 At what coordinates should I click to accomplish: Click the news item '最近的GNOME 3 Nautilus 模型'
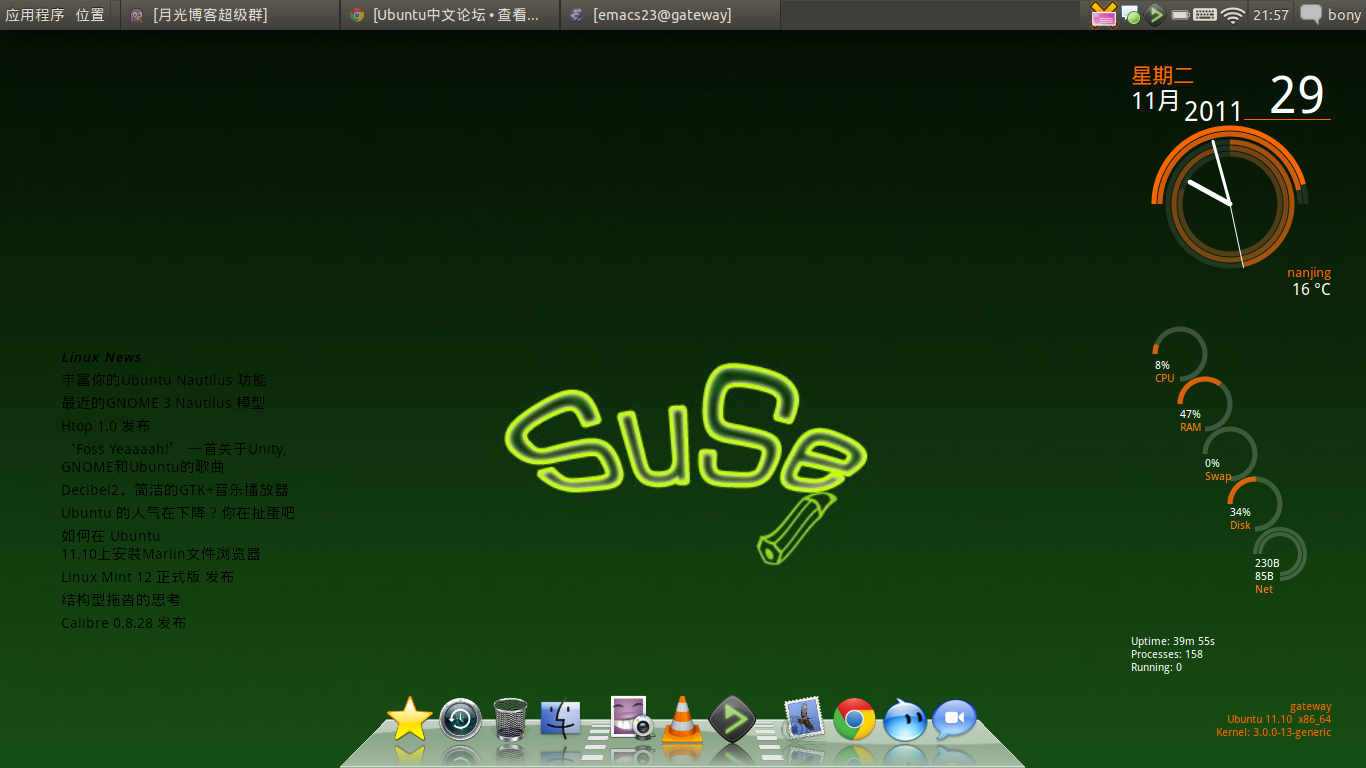[x=163, y=403]
